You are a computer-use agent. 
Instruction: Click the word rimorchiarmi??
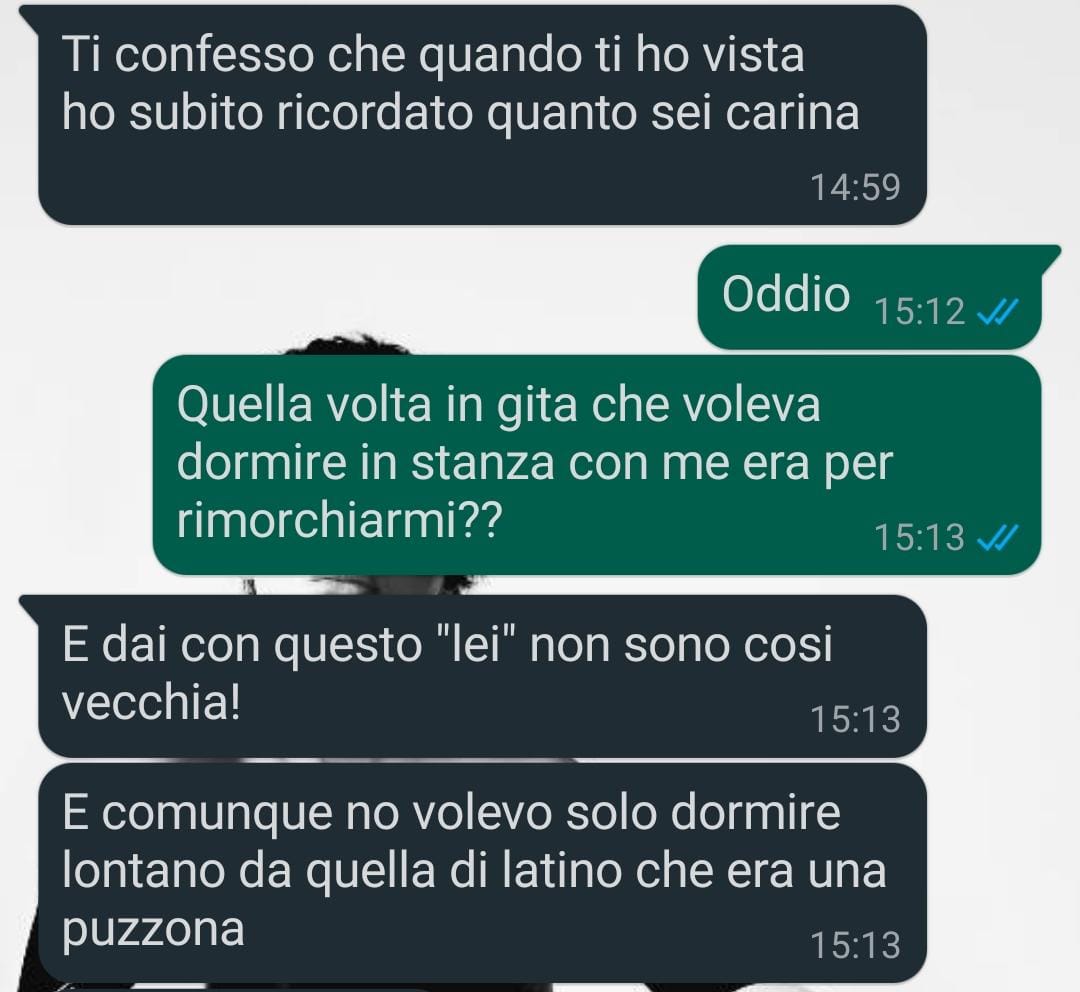tap(339, 520)
